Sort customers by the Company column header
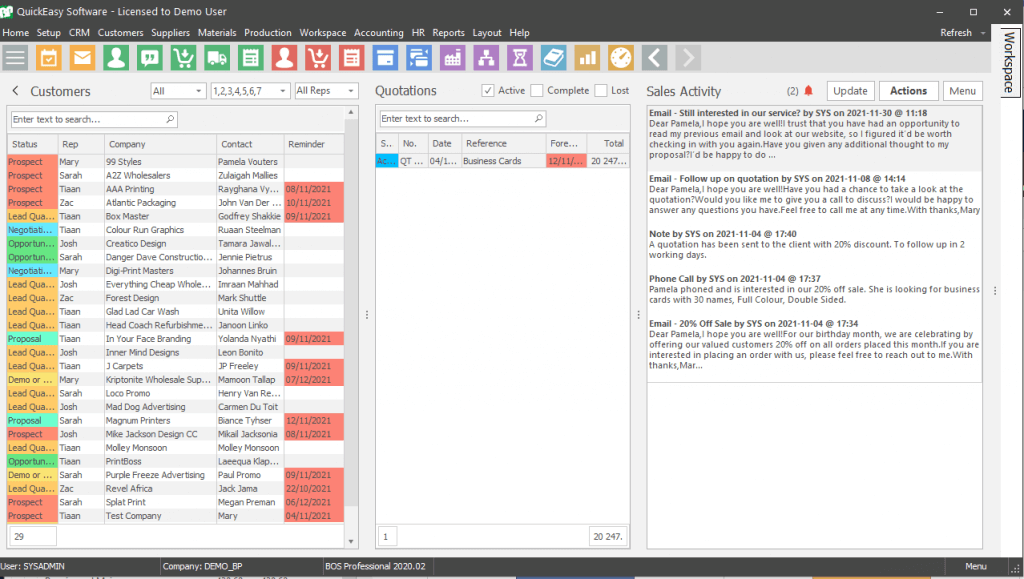The height and width of the screenshot is (579, 1024). tap(160, 144)
